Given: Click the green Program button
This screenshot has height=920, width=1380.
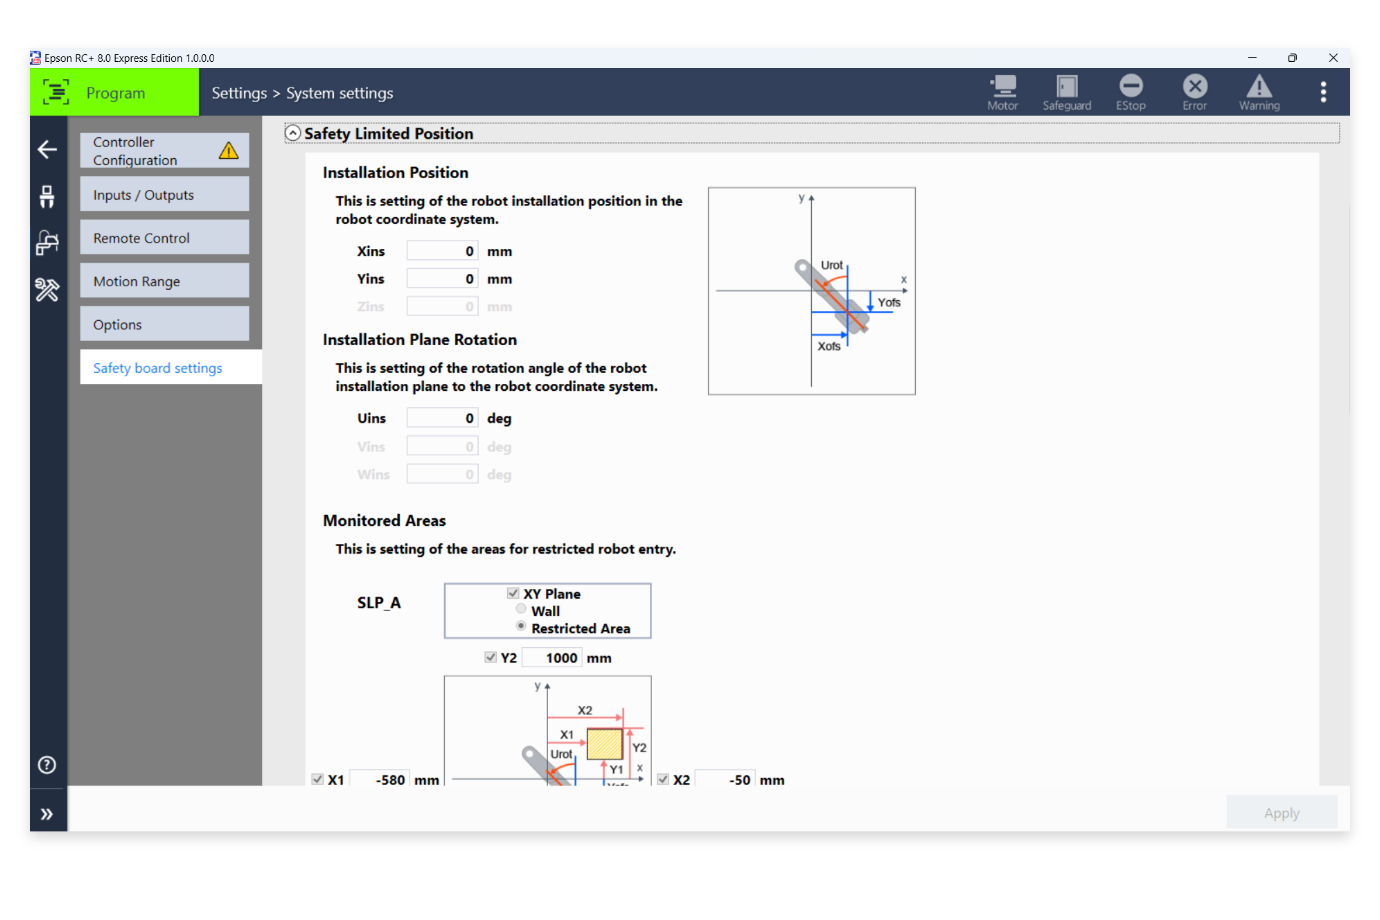Looking at the screenshot, I should click(114, 93).
